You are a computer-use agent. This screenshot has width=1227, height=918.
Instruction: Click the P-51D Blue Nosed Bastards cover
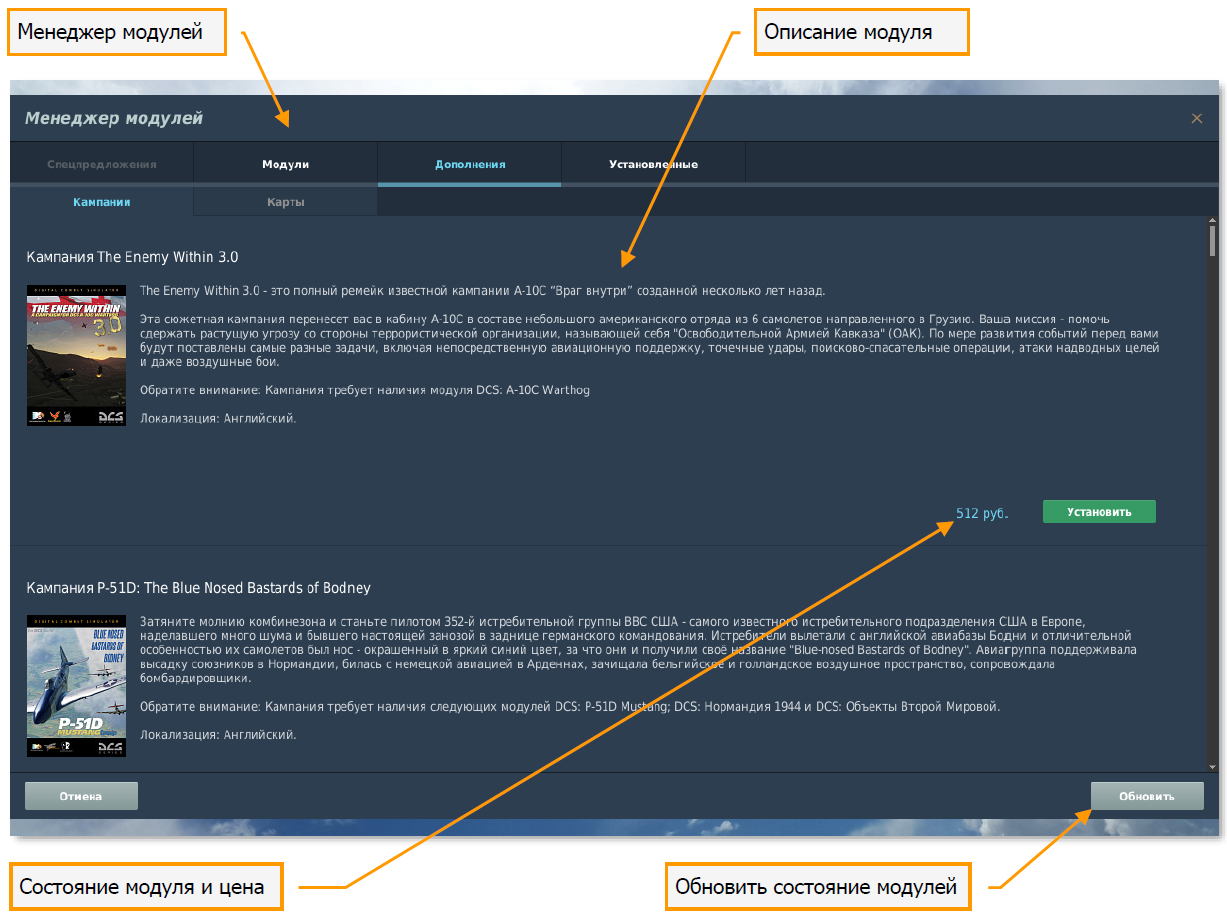pos(76,686)
